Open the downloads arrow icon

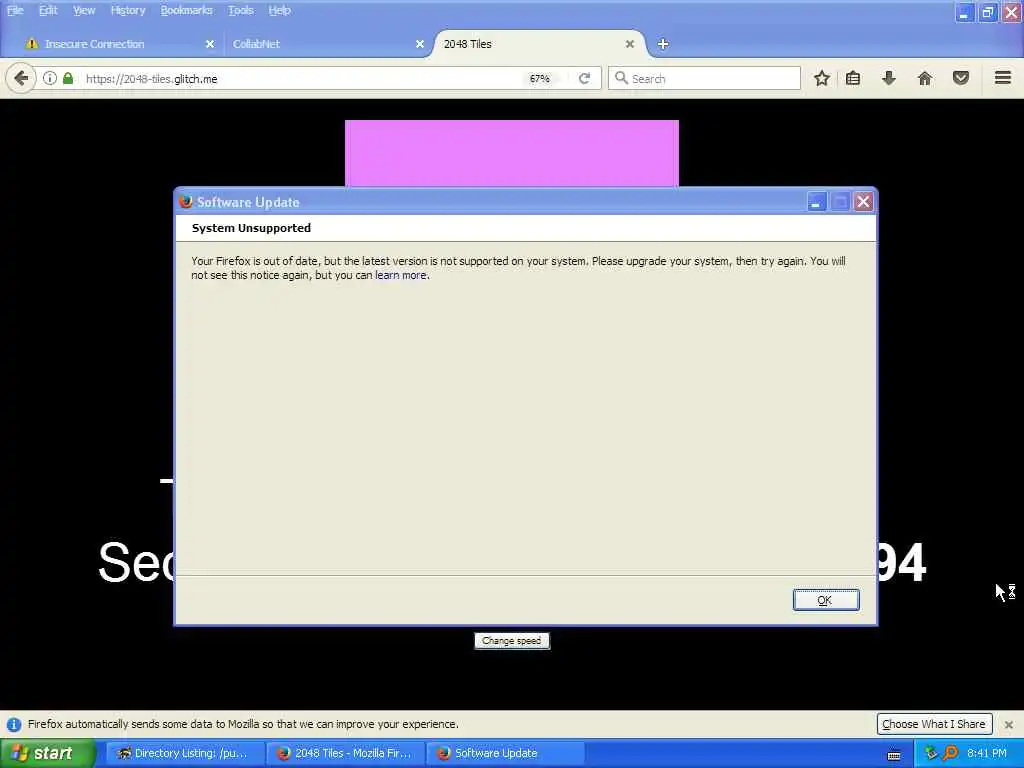(889, 78)
